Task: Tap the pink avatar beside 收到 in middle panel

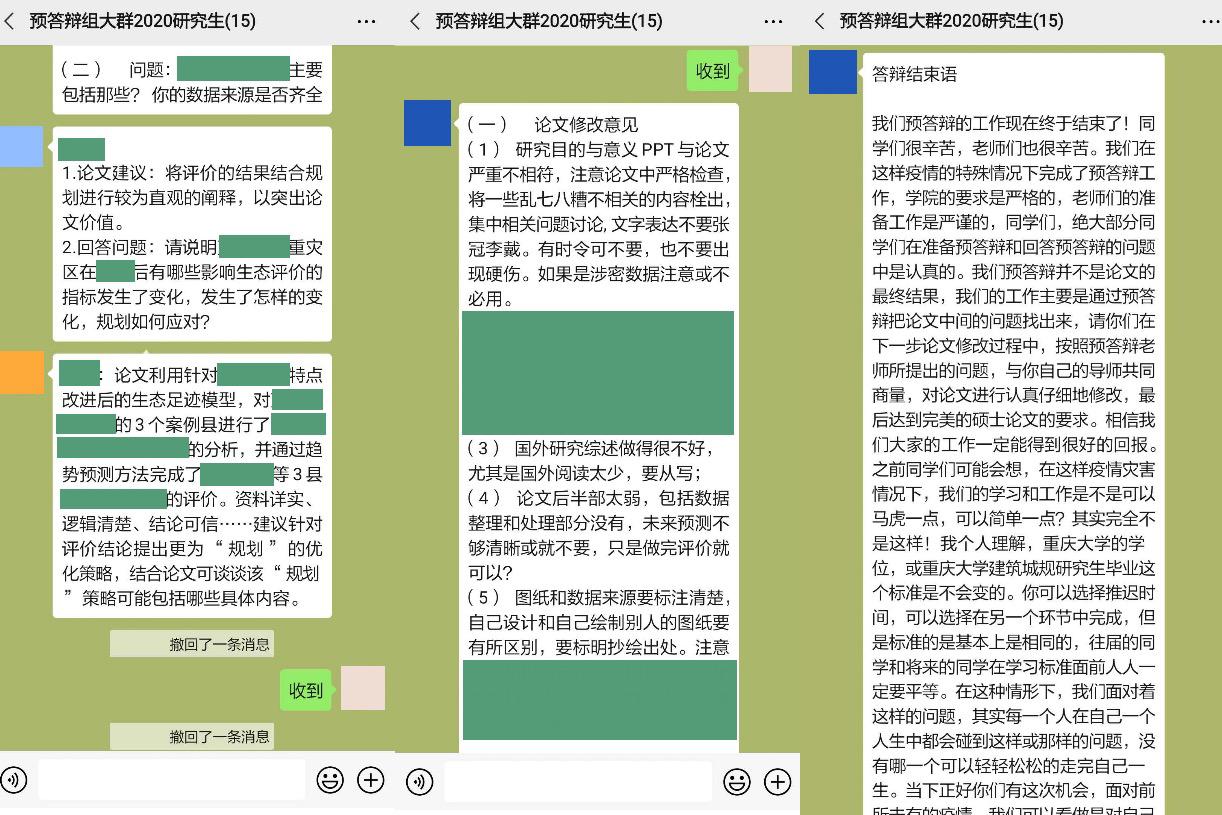Action: [x=770, y=69]
